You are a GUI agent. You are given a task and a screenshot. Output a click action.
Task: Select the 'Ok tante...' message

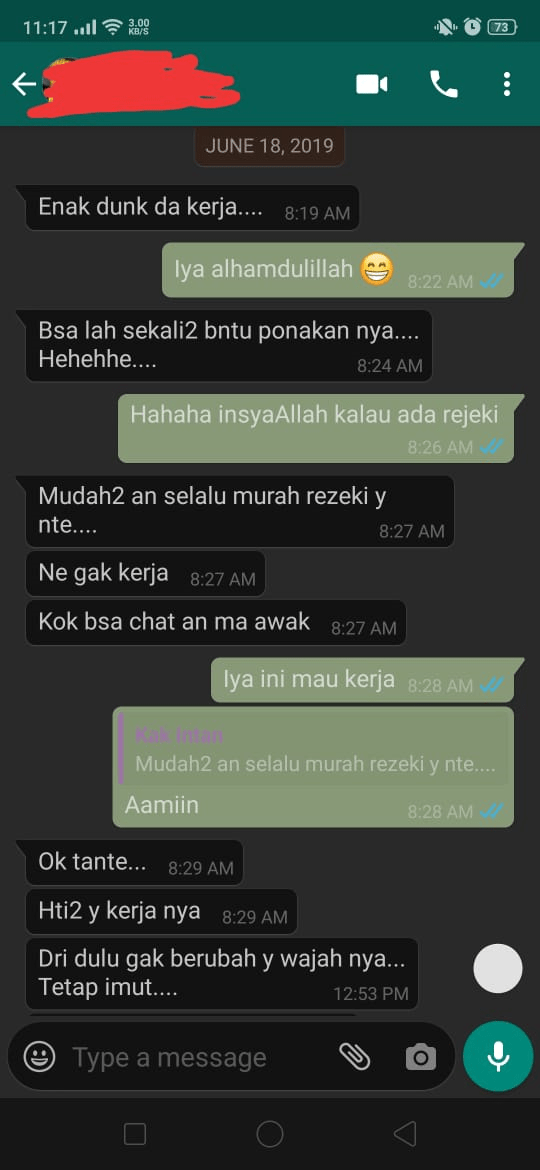(134, 863)
